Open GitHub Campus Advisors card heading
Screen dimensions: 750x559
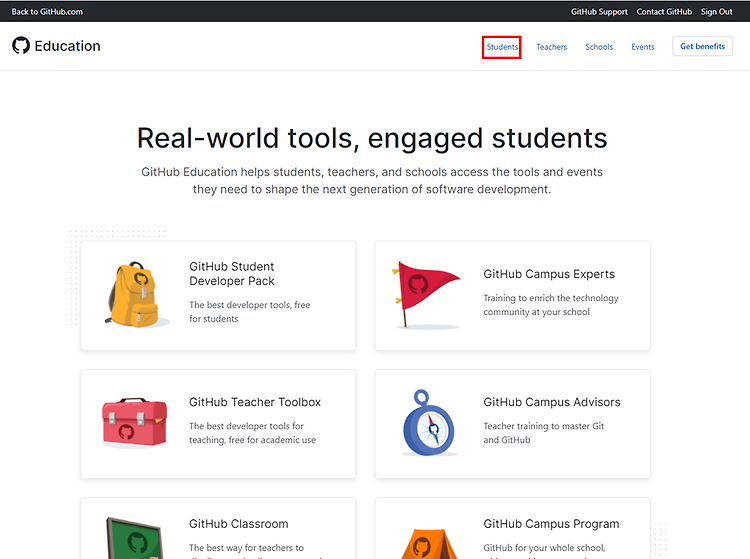551,402
